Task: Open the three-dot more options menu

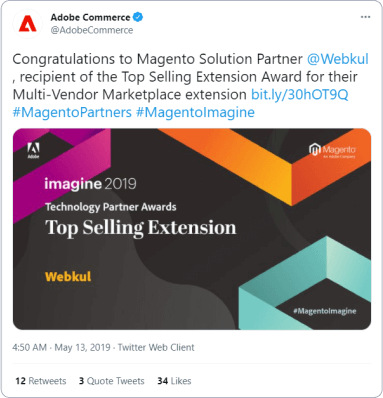Action: [x=365, y=17]
